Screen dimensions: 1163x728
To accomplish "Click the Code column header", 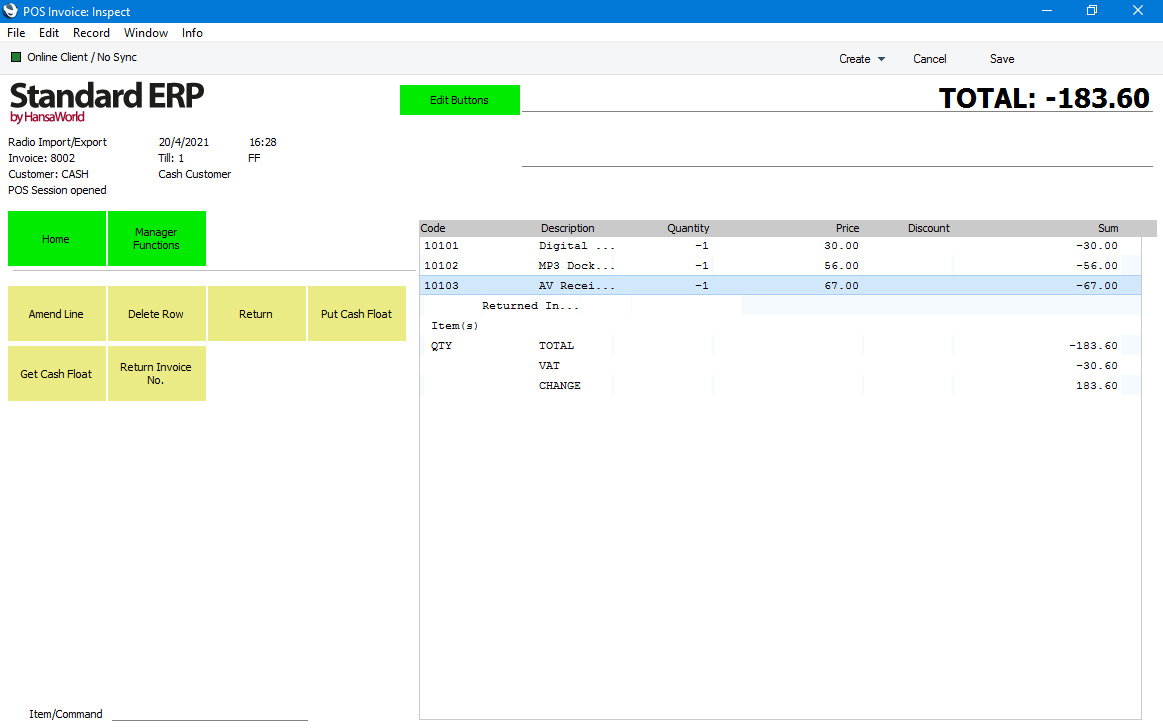I will (433, 228).
